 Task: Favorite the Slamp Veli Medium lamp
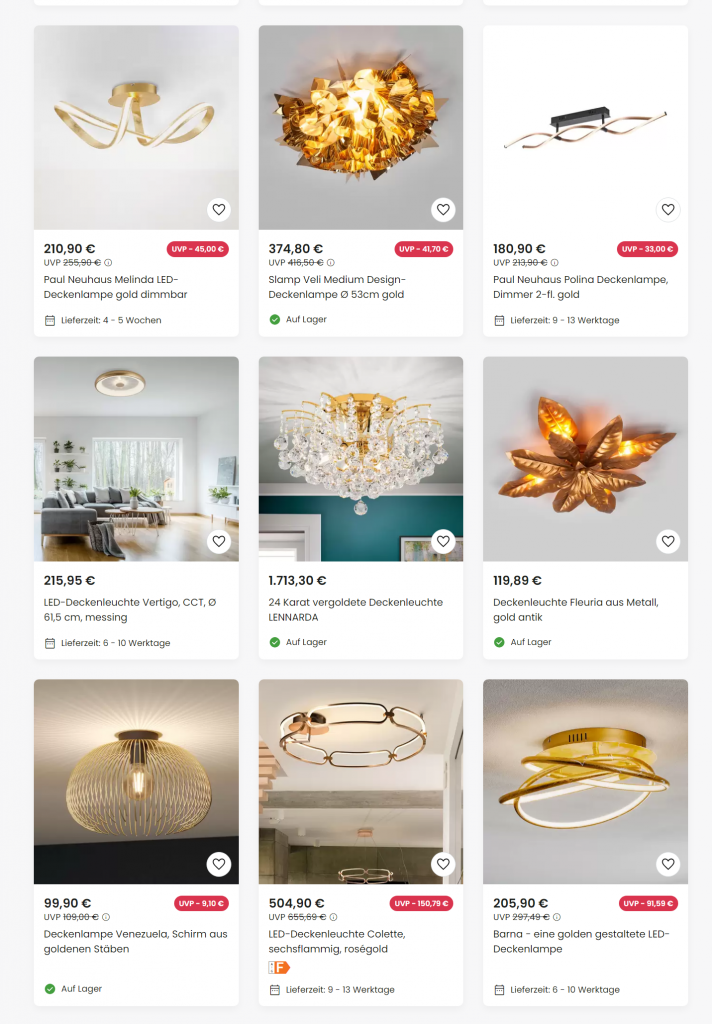tap(444, 210)
